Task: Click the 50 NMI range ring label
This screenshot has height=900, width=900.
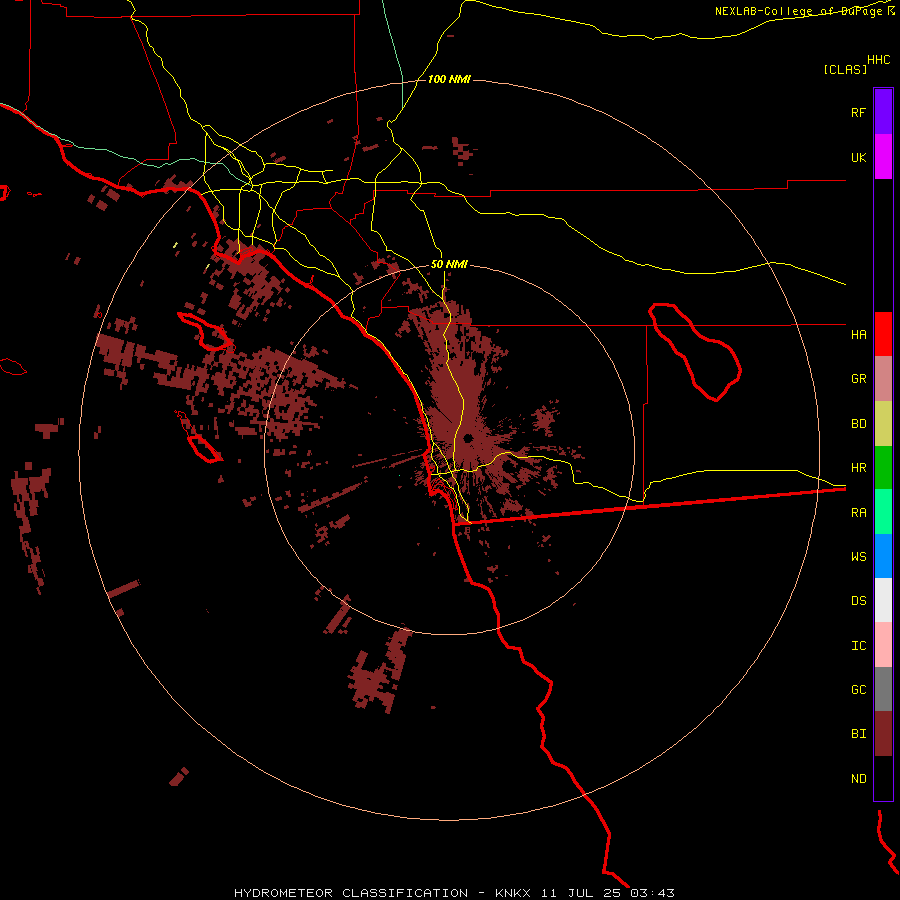Action: pos(449,264)
